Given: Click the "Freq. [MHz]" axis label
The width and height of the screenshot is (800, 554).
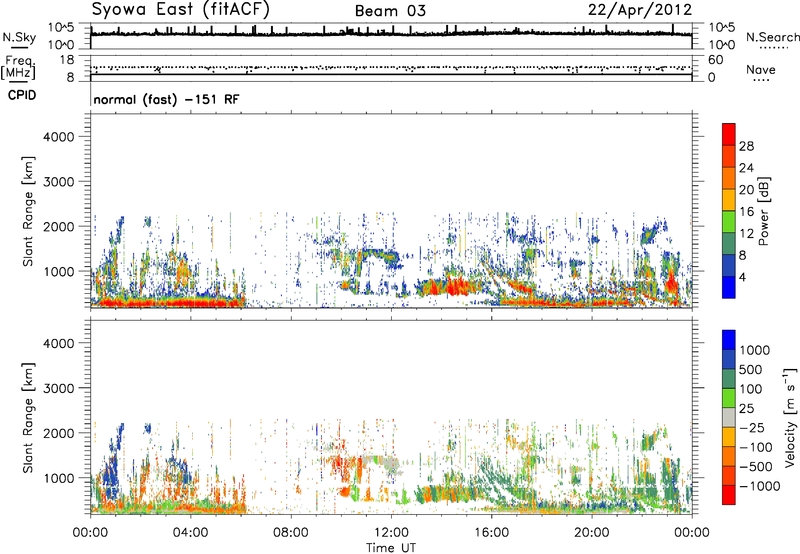Looking at the screenshot, I should 18,67.
